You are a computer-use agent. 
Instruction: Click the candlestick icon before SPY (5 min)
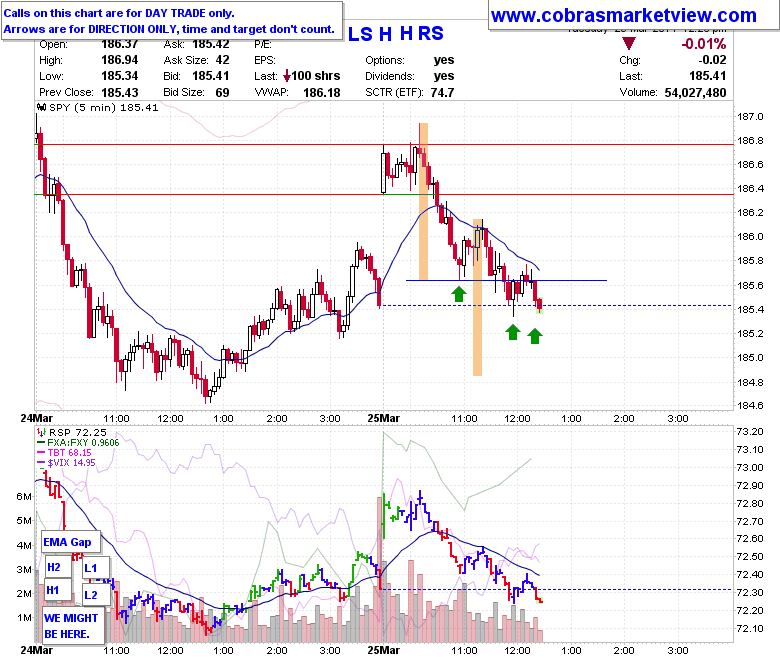(42, 107)
